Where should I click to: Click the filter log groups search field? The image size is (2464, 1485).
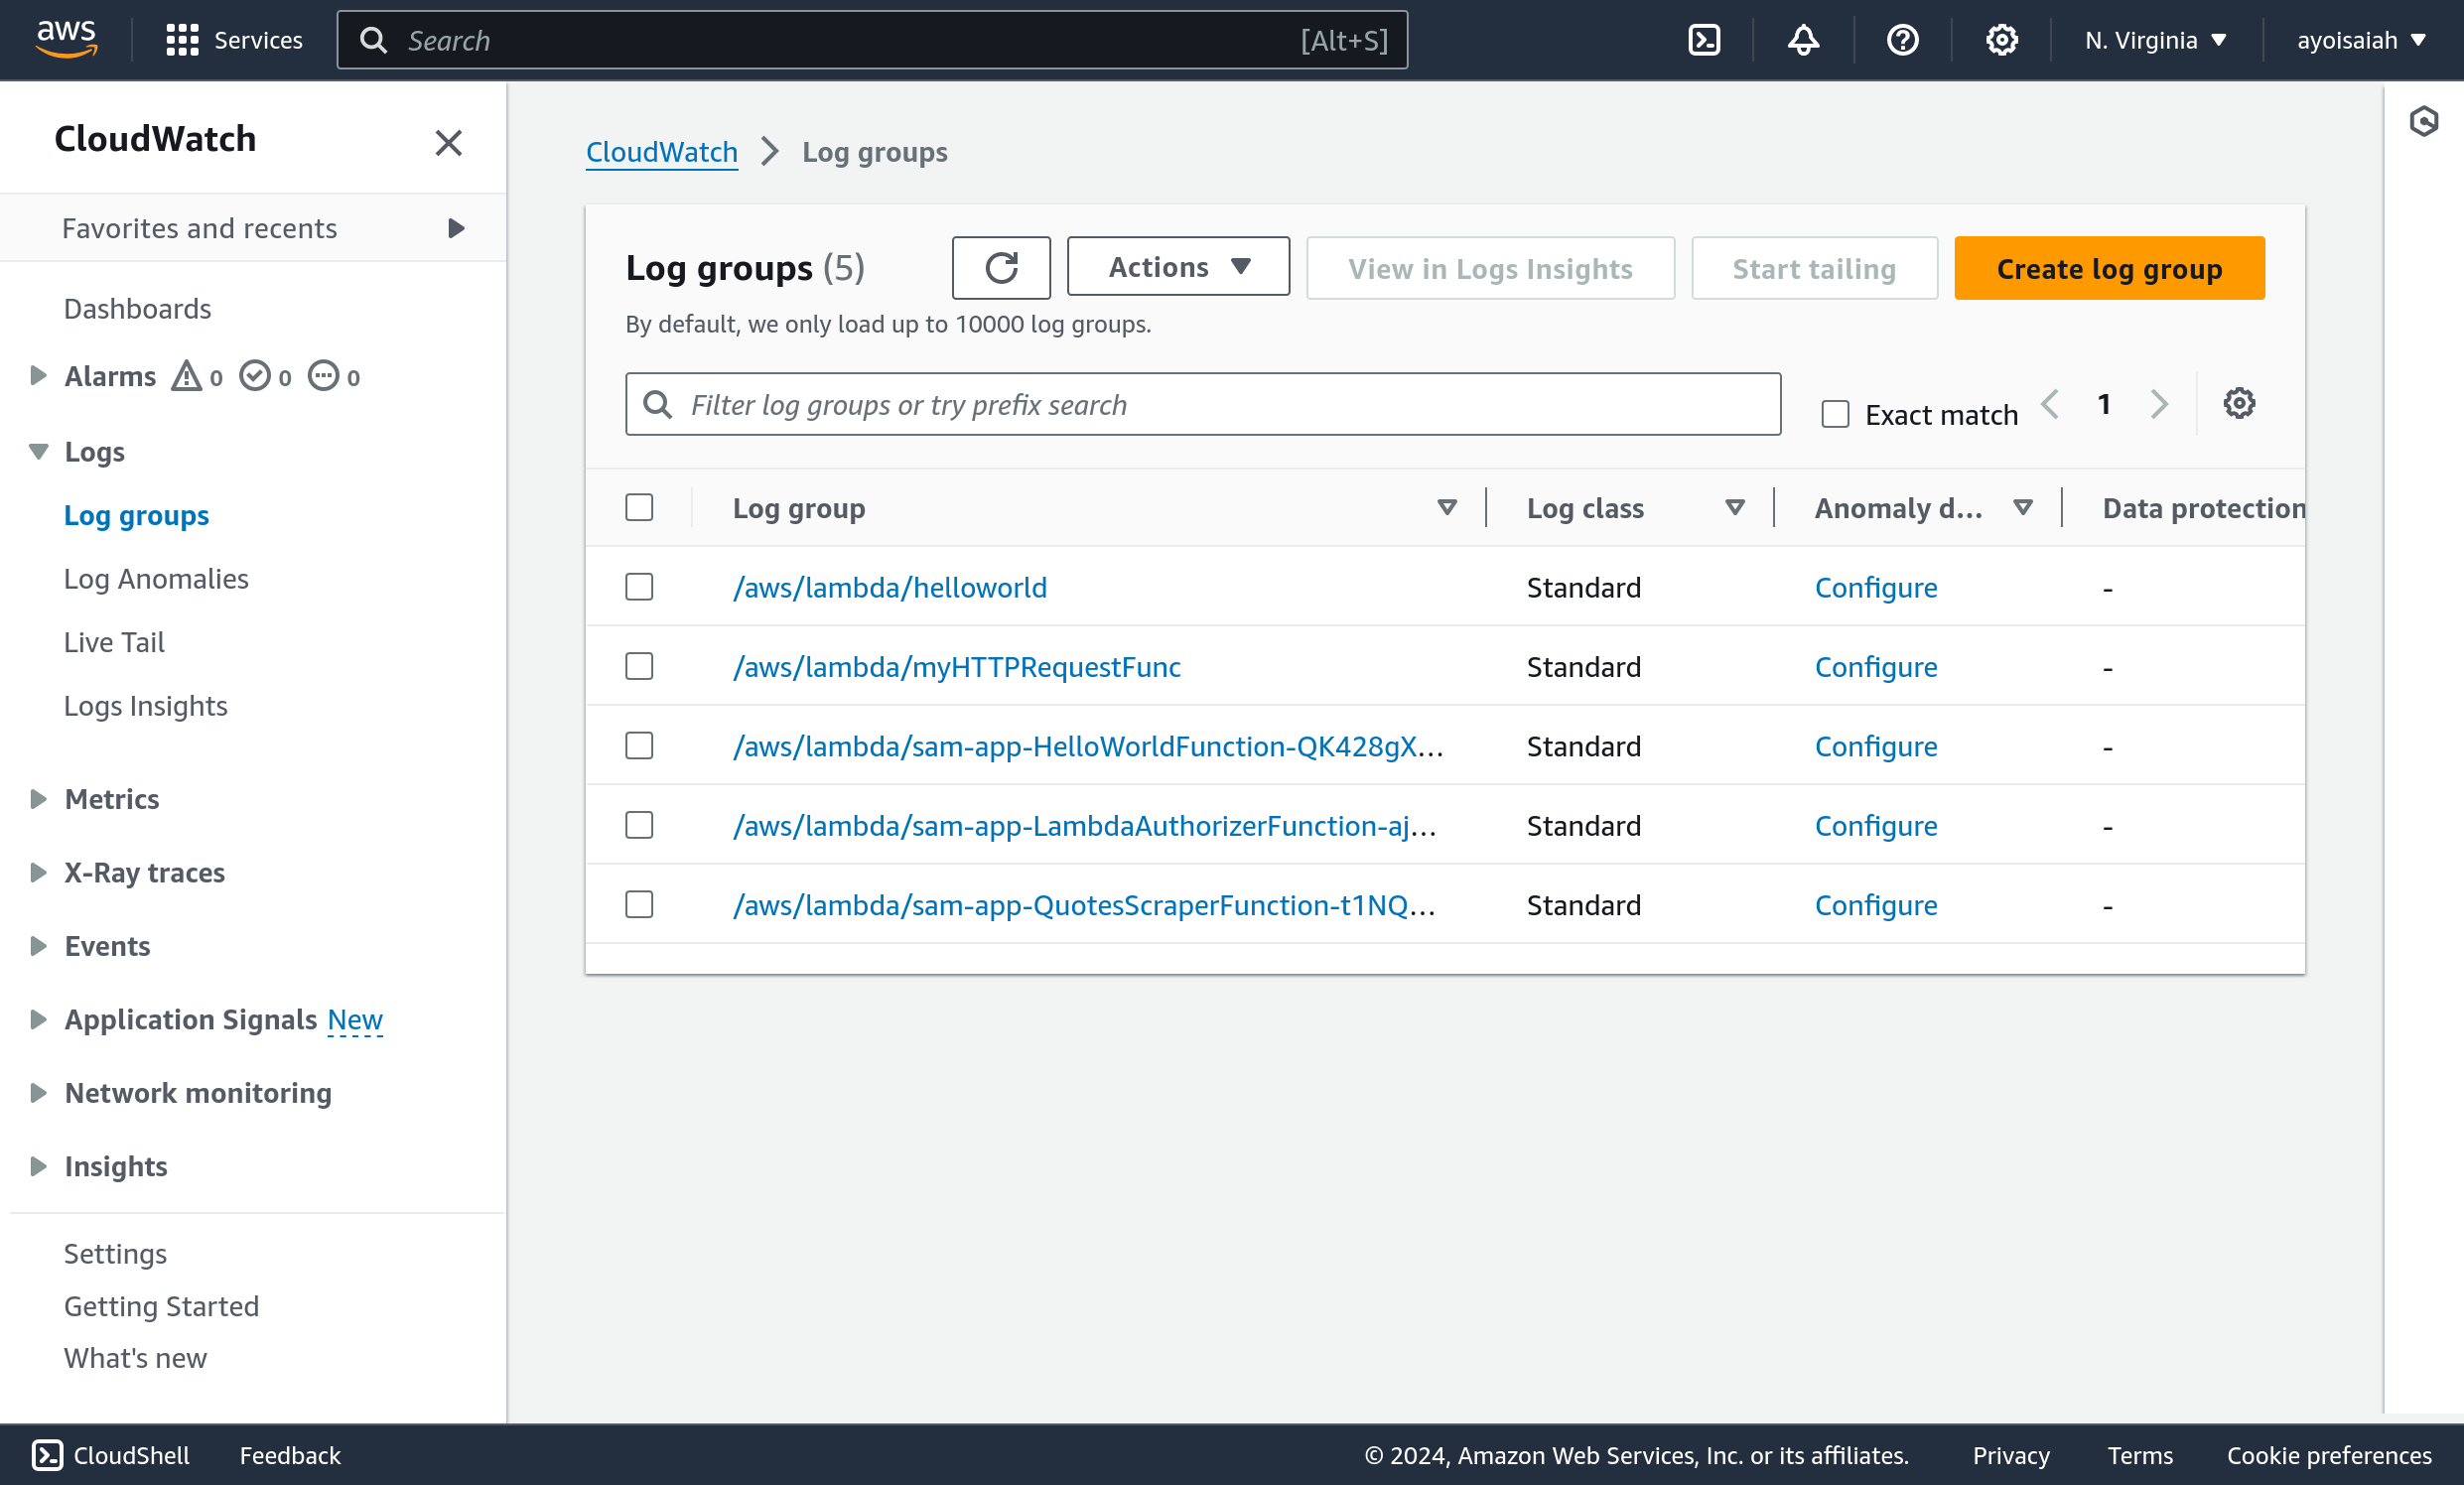[x=1200, y=405]
